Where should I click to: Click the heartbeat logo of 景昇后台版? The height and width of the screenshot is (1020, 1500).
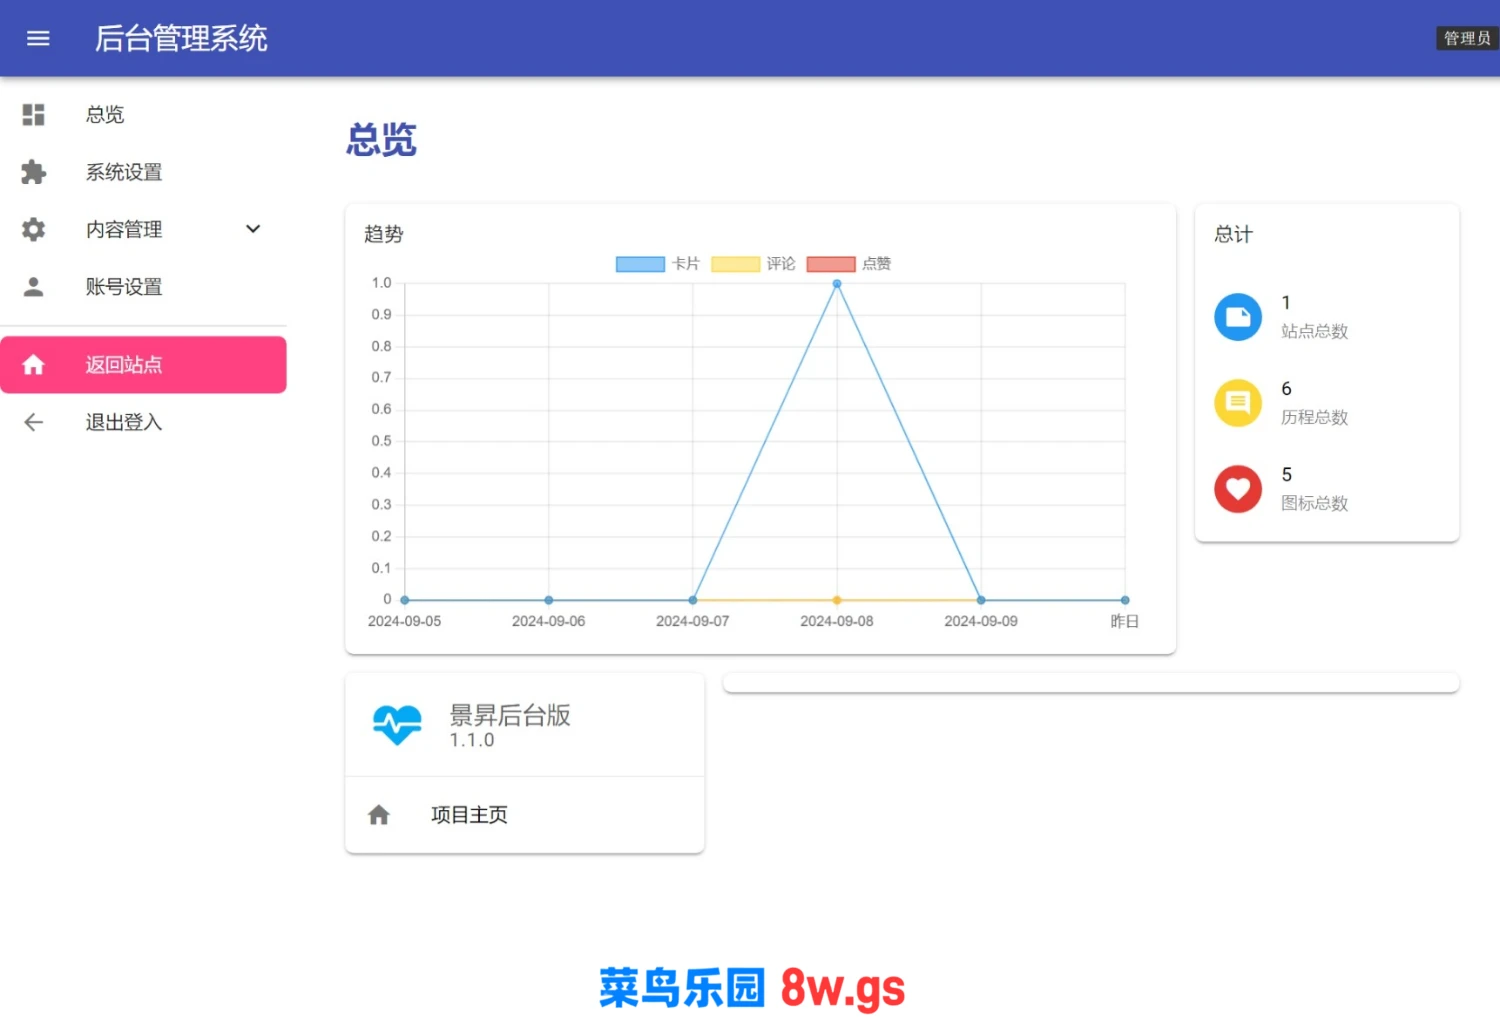tap(397, 725)
